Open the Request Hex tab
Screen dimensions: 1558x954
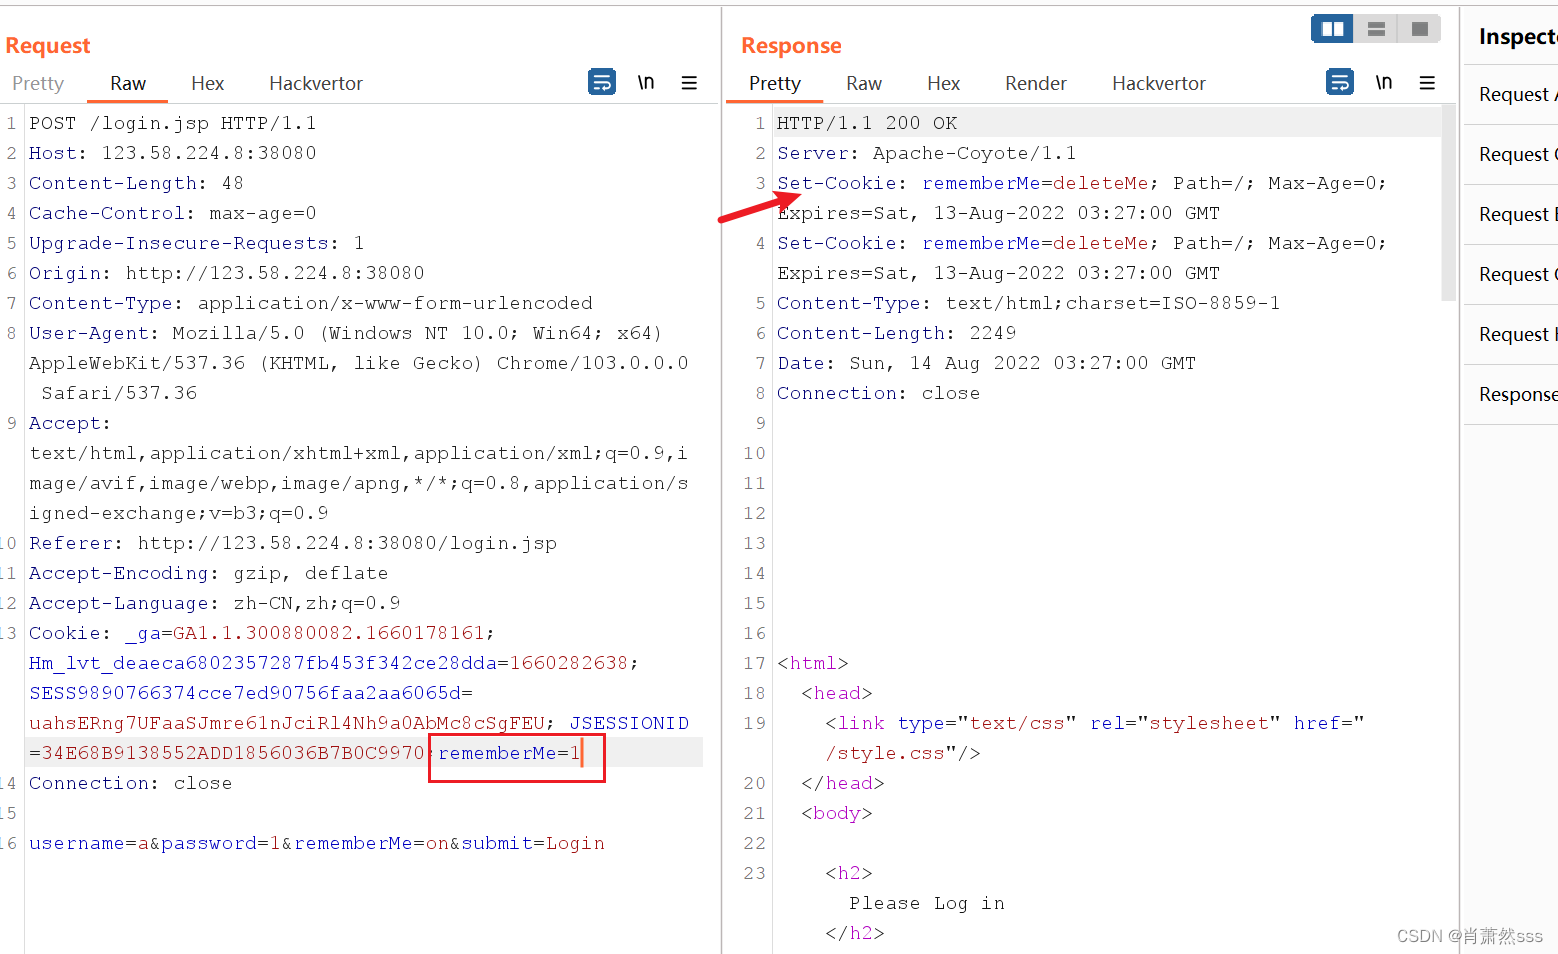208,84
